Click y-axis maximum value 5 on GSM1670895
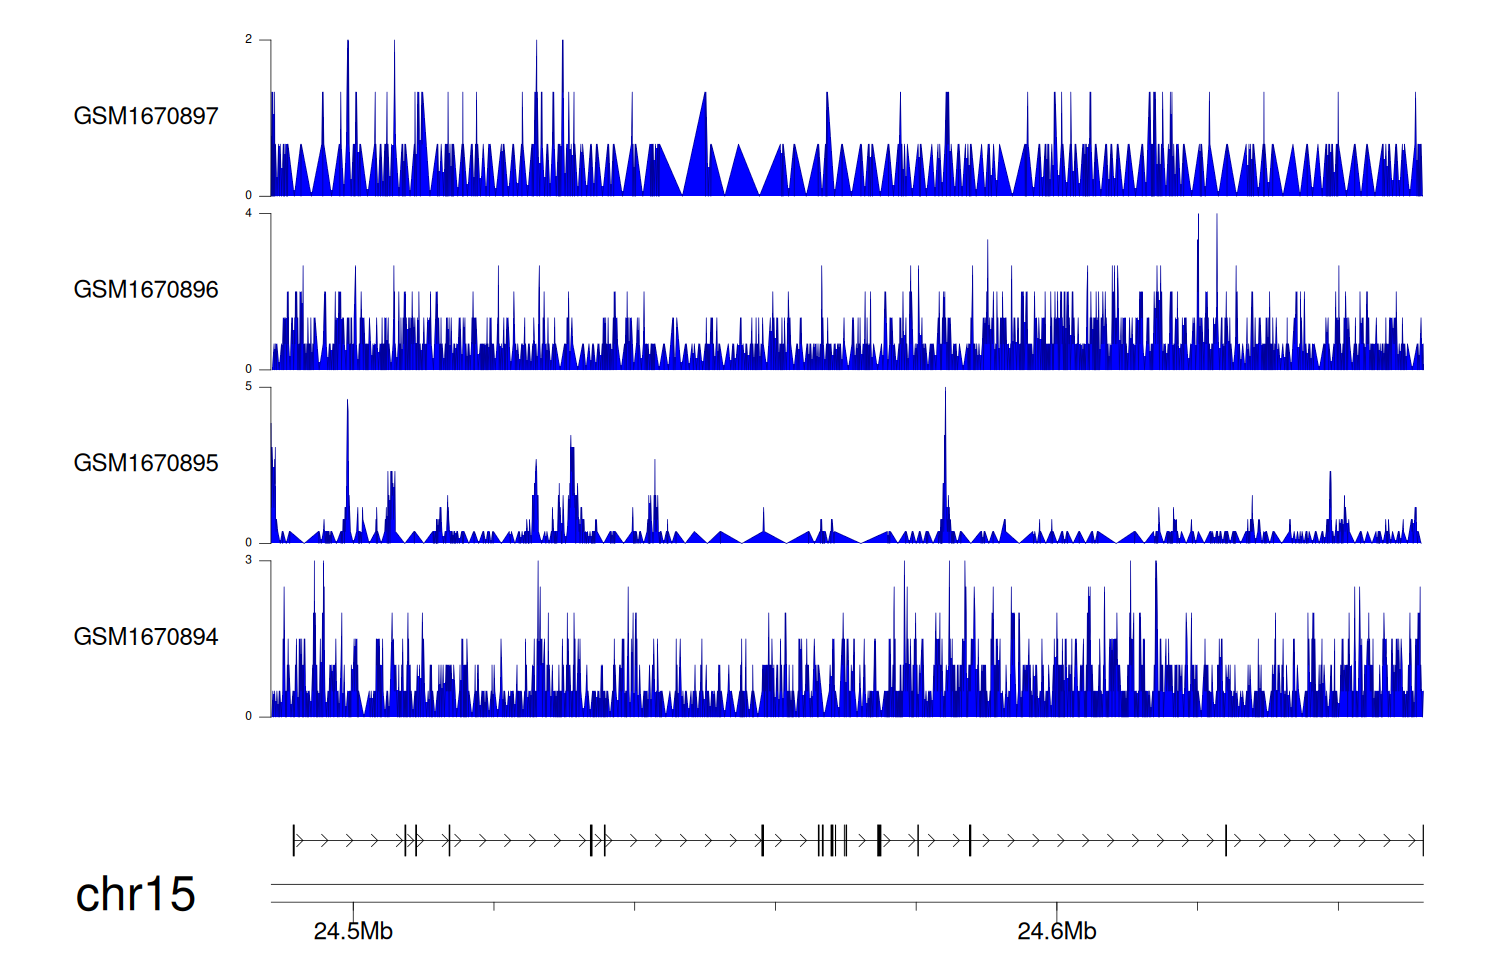Screen dimensions: 1500x980 (249, 387)
